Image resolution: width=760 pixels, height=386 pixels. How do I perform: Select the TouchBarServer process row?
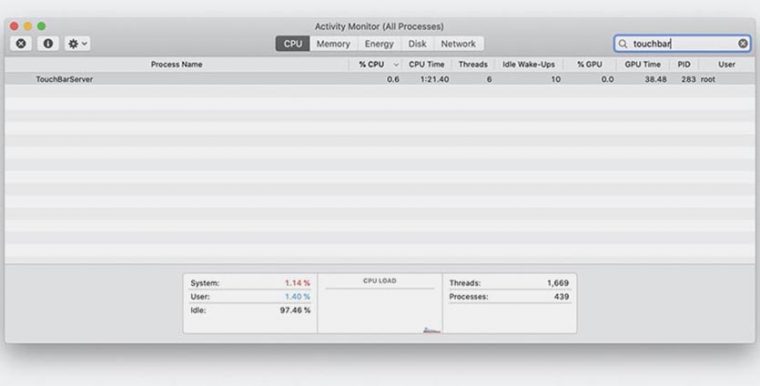pos(380,79)
